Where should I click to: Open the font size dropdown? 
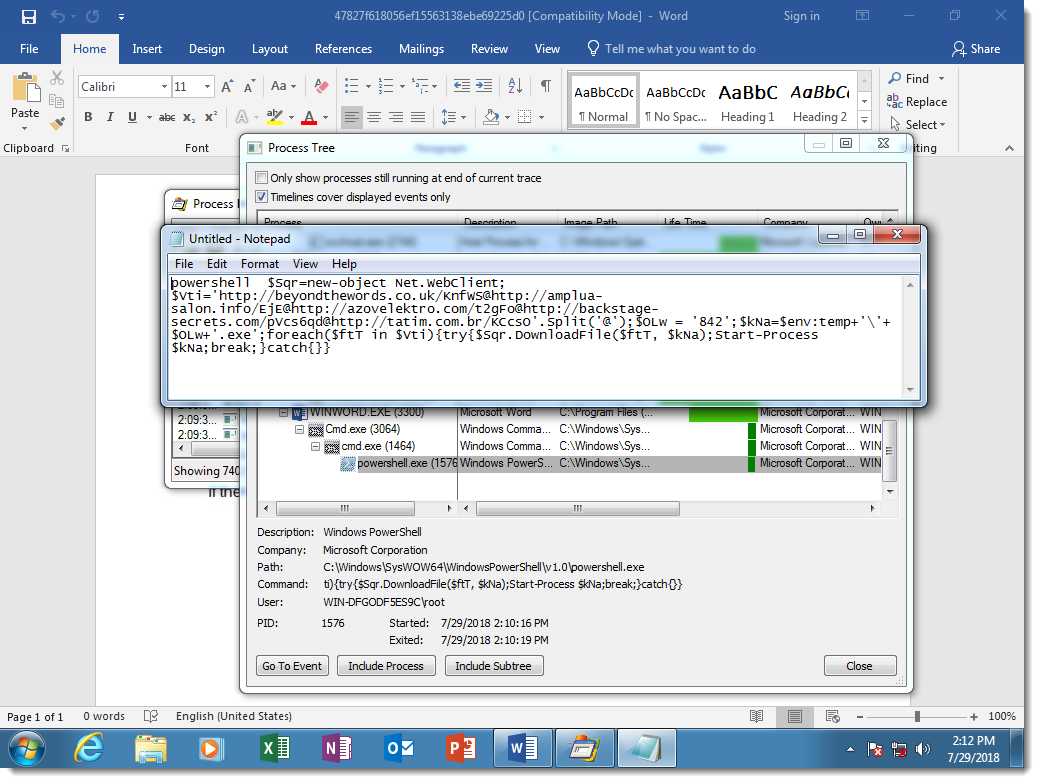[207, 87]
